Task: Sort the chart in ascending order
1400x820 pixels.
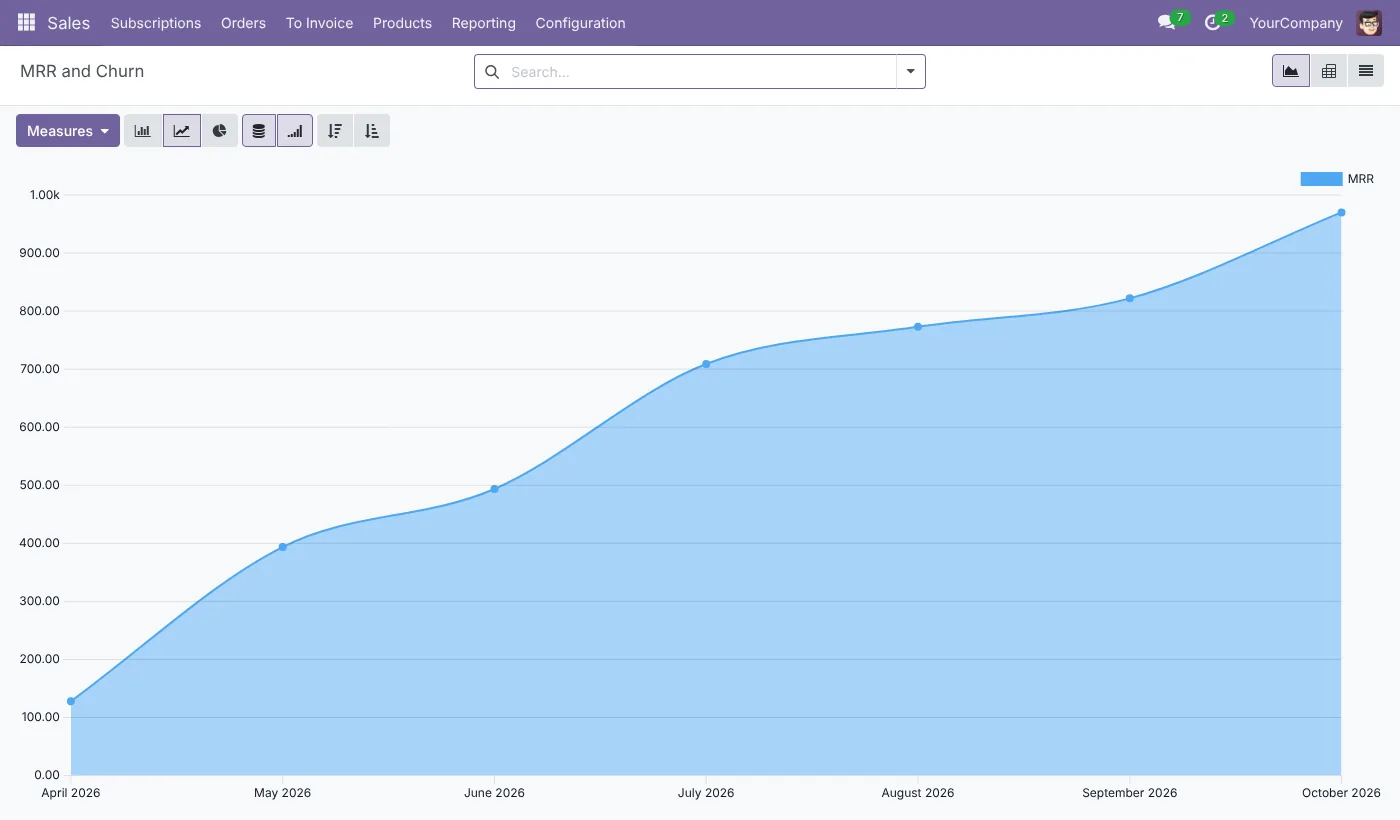Action: pos(372,131)
